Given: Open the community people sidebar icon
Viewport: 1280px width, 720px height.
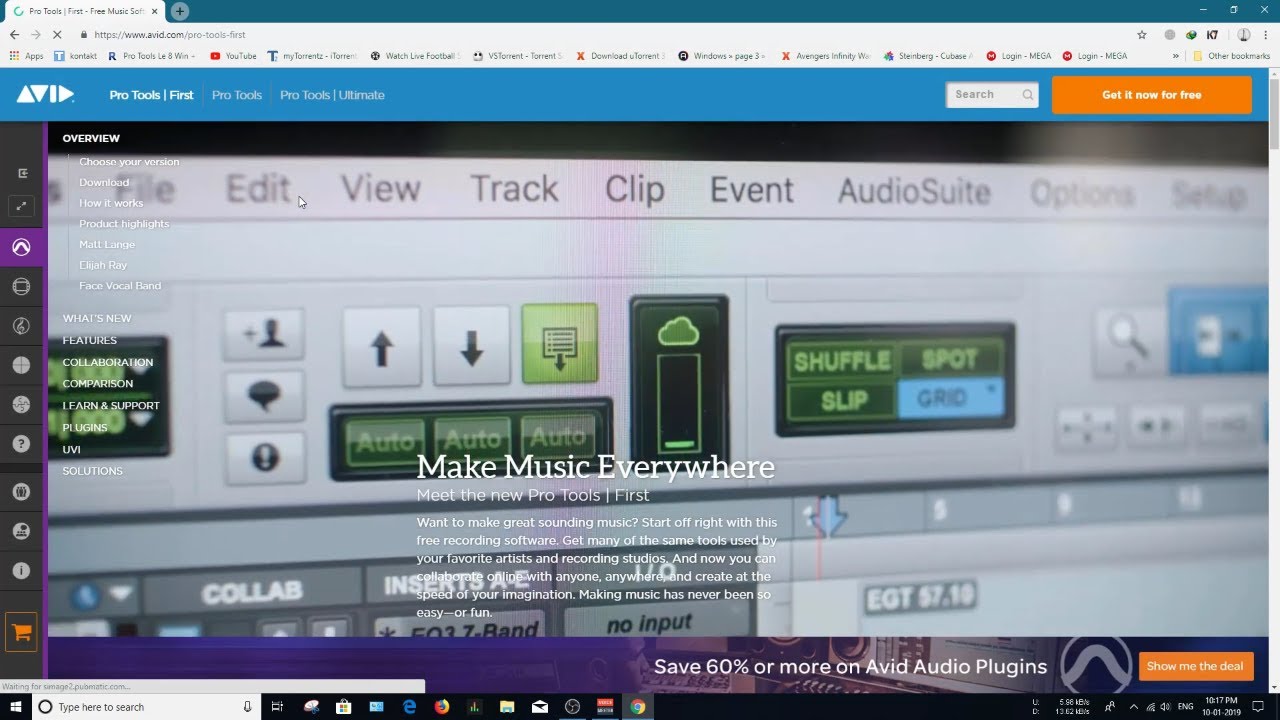Looking at the screenshot, I should click(x=22, y=492).
